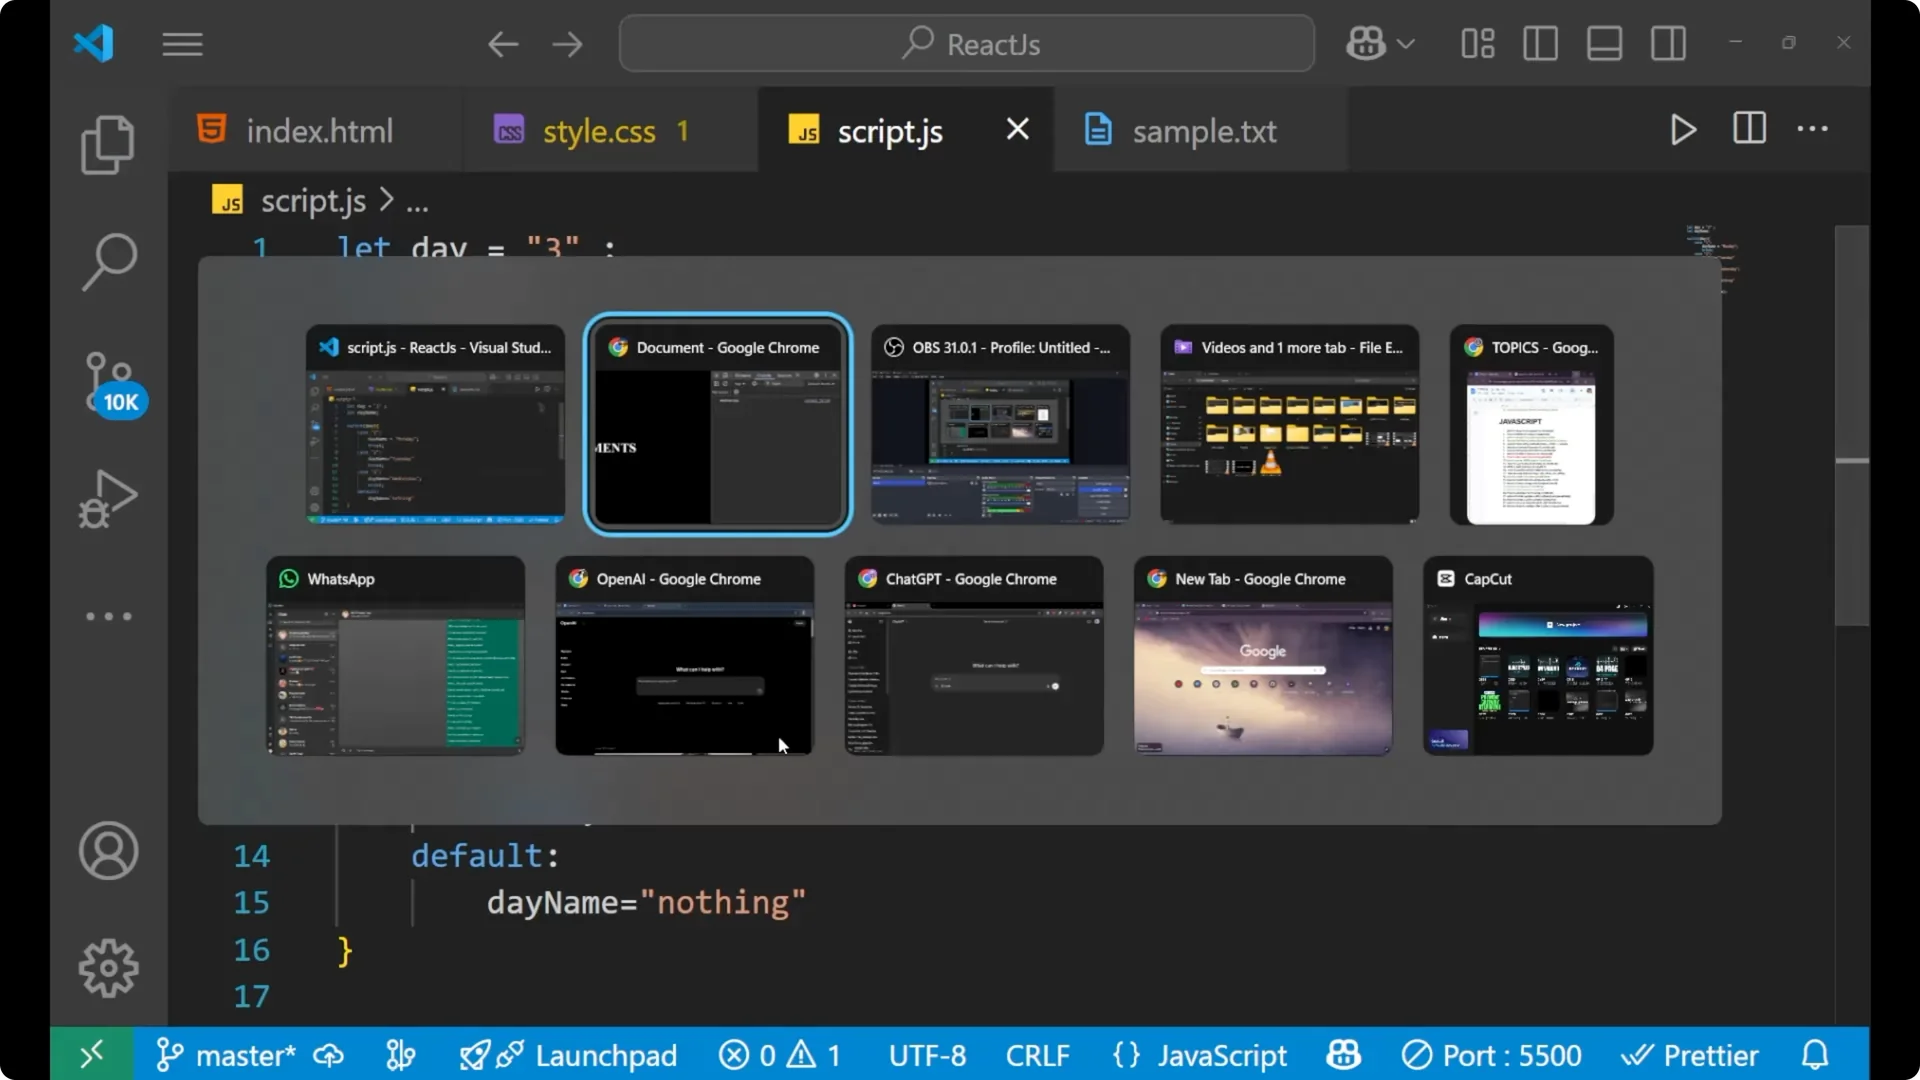Screen dimensions: 1920x1080
Task: Switch to the style.css tab
Action: (x=598, y=131)
